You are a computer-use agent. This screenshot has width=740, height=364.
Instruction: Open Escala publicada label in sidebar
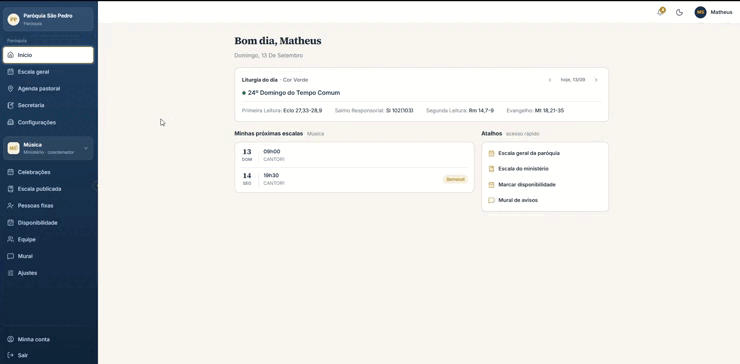point(39,189)
